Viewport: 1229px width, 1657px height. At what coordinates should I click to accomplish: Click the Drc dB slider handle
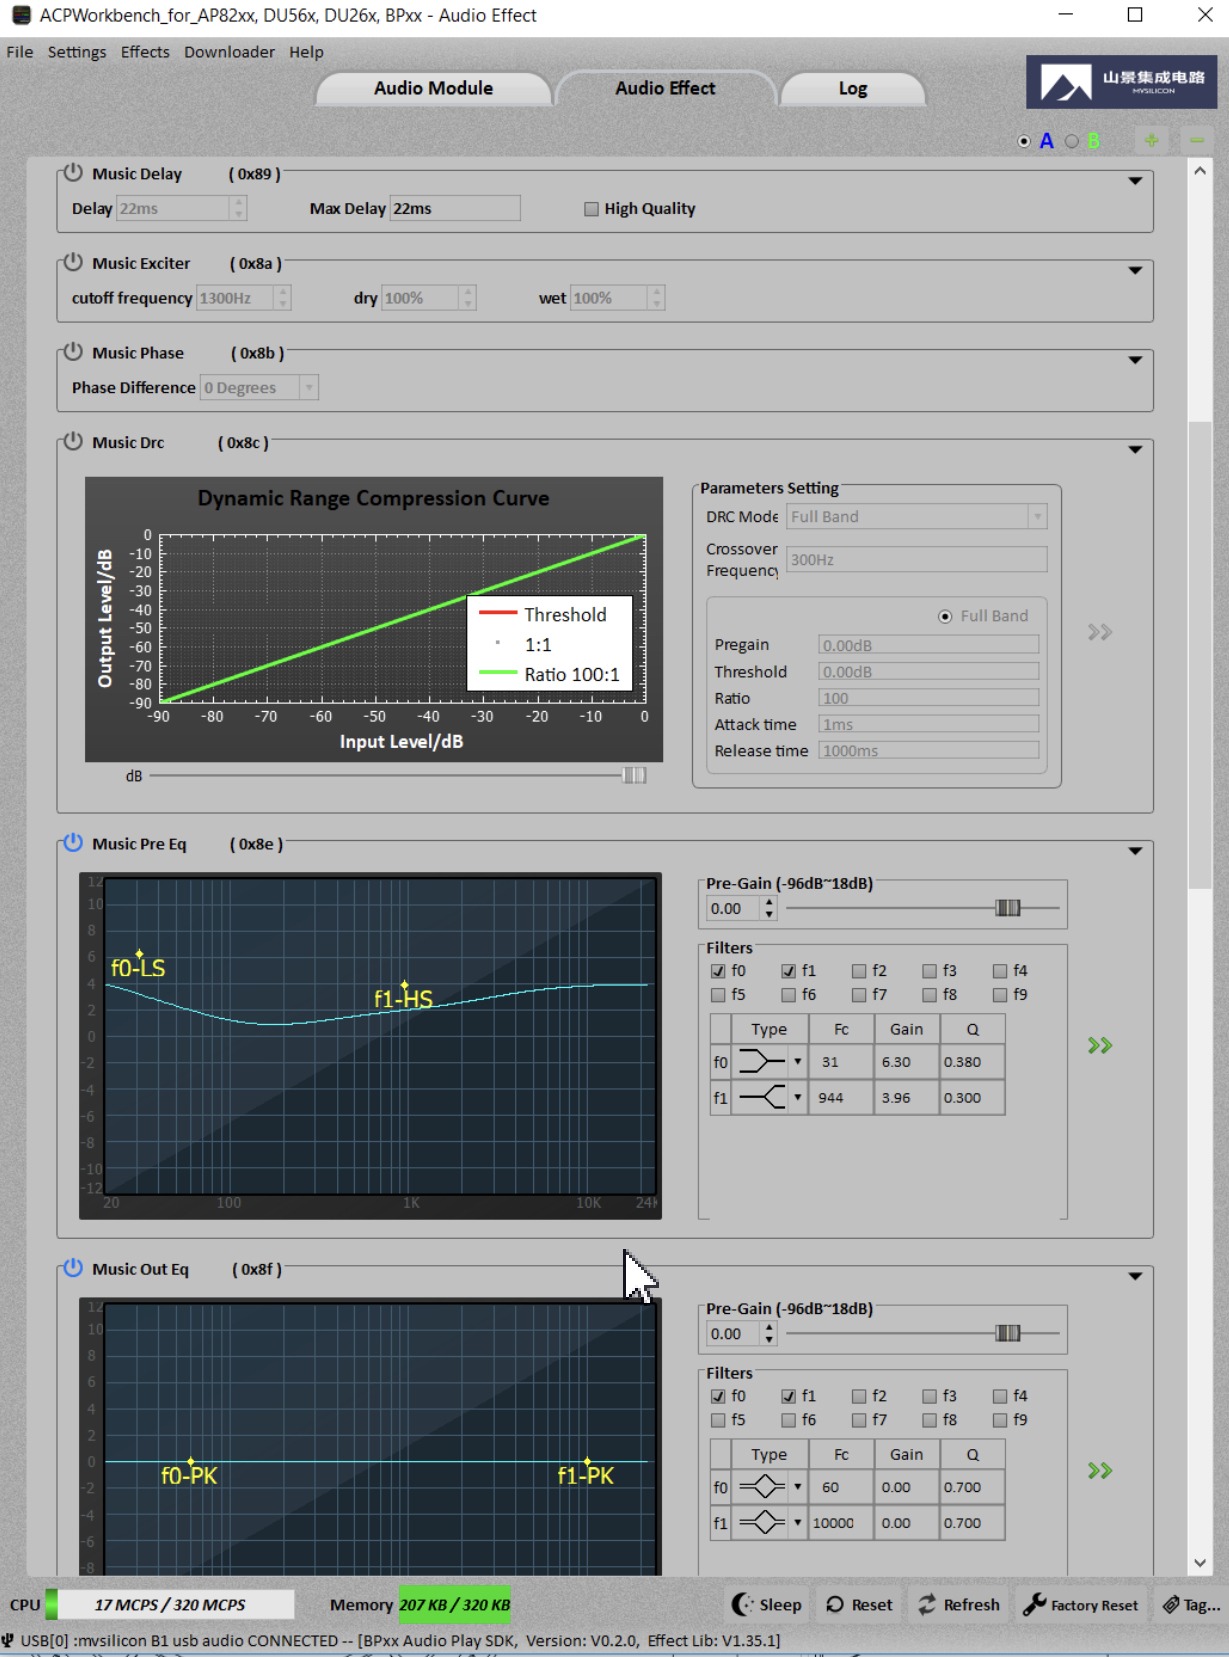pyautogui.click(x=634, y=775)
